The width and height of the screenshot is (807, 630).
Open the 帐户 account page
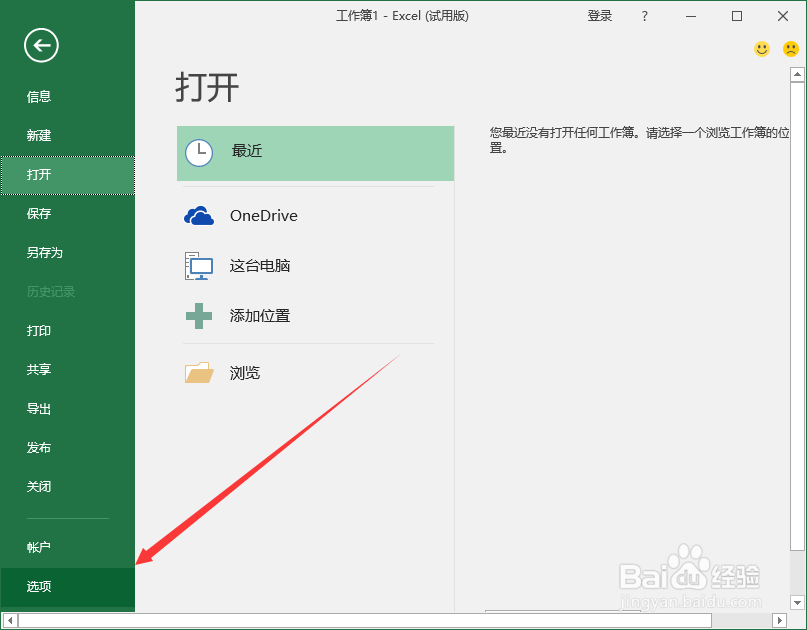tap(39, 547)
